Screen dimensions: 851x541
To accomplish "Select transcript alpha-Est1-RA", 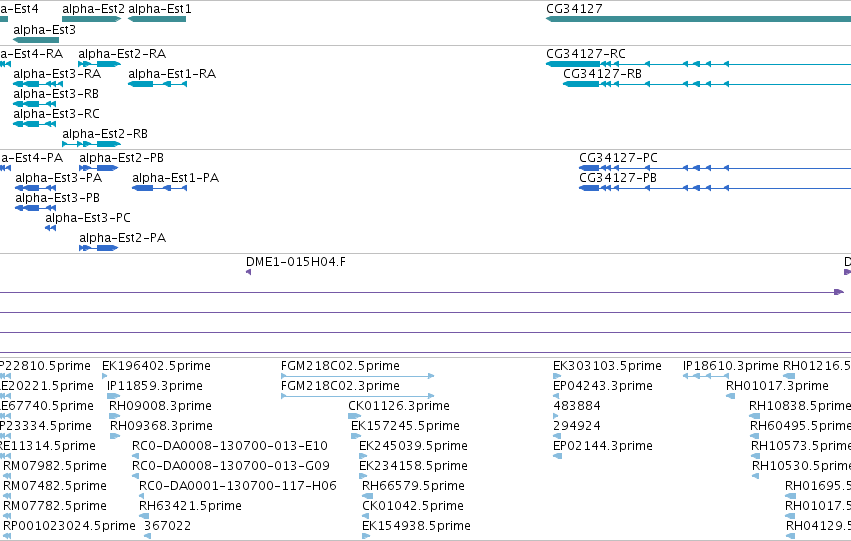I will point(157,84).
